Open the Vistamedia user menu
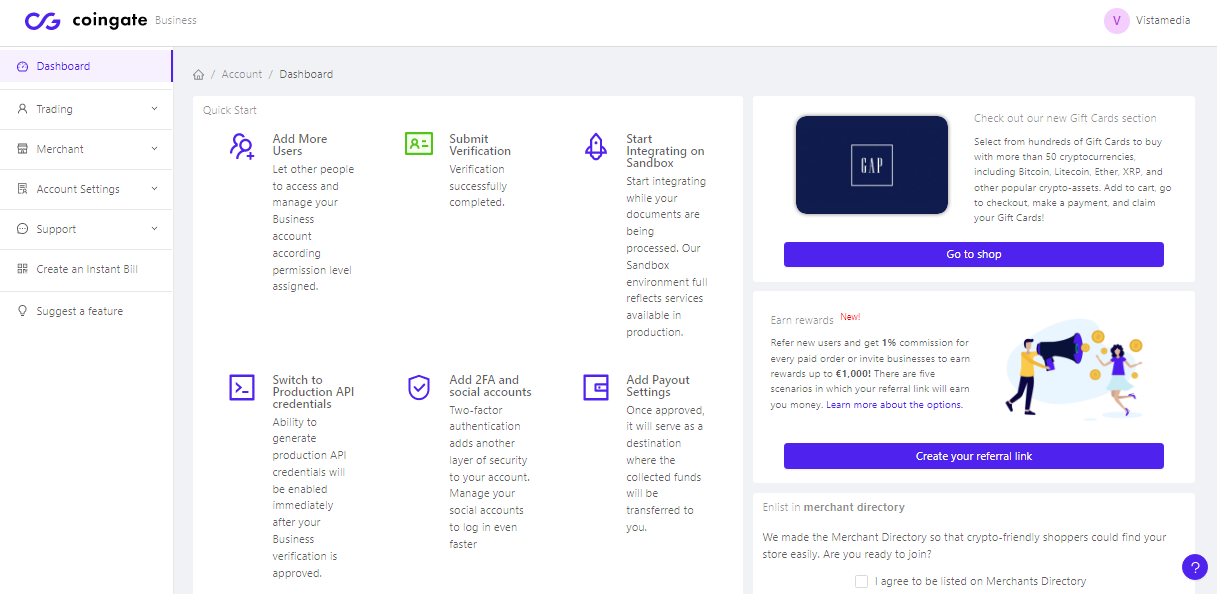The height and width of the screenshot is (594, 1217). [x=1148, y=21]
